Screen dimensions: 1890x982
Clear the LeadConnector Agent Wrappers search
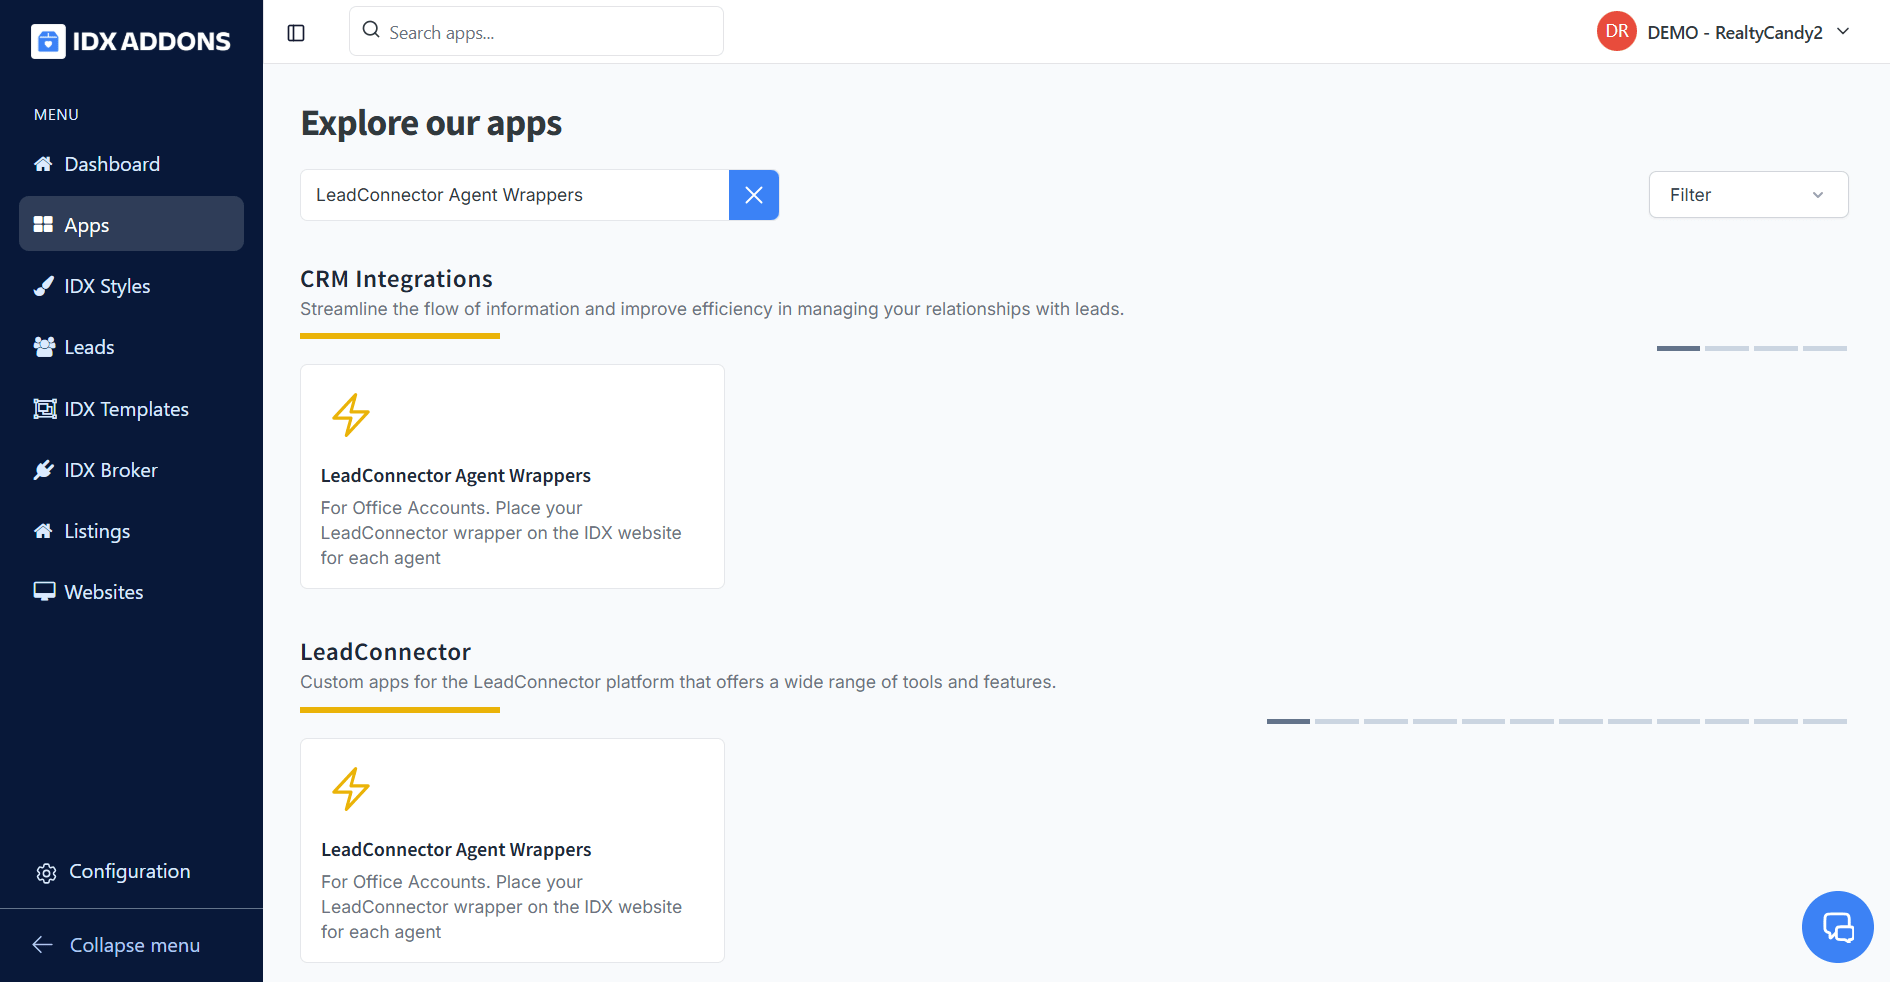coord(753,195)
